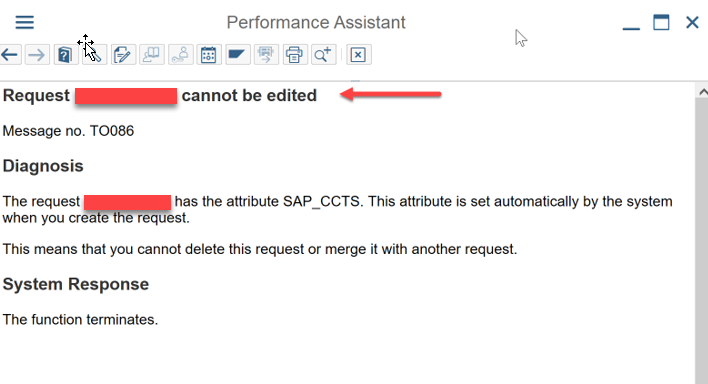Maximize the Performance Assistant window
The width and height of the screenshot is (708, 384).
coord(661,22)
